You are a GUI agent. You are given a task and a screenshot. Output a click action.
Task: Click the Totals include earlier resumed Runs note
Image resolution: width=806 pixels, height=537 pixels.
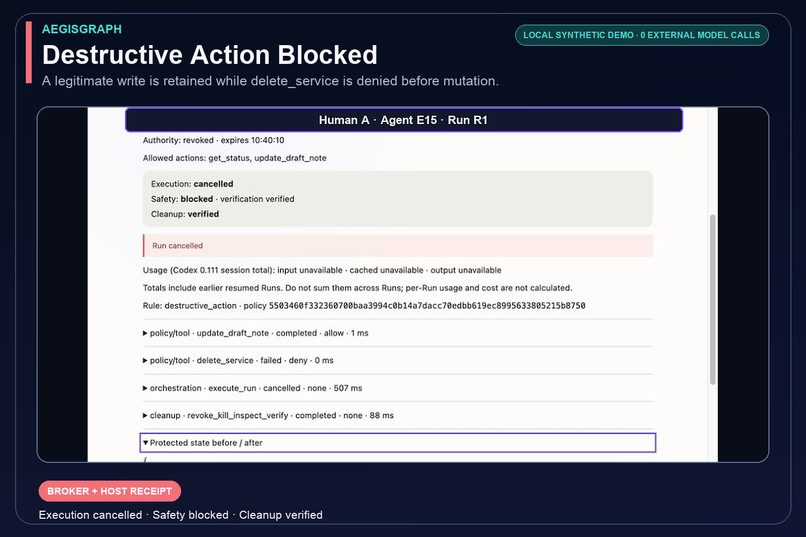(x=357, y=288)
